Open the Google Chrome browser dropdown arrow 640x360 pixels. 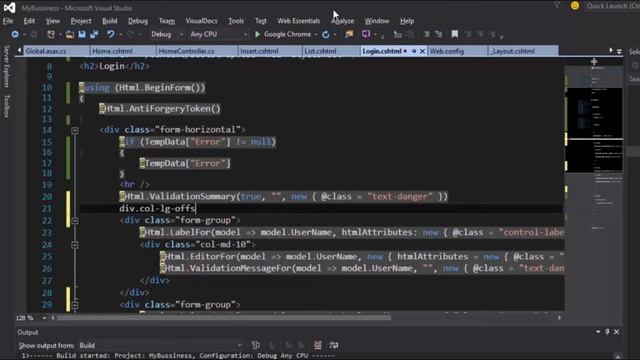[x=316, y=35]
